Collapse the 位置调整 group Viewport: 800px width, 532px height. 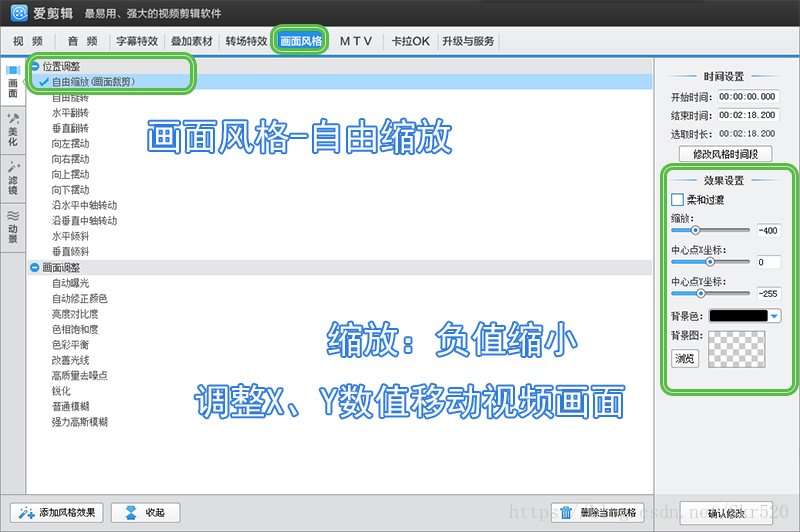tap(34, 66)
